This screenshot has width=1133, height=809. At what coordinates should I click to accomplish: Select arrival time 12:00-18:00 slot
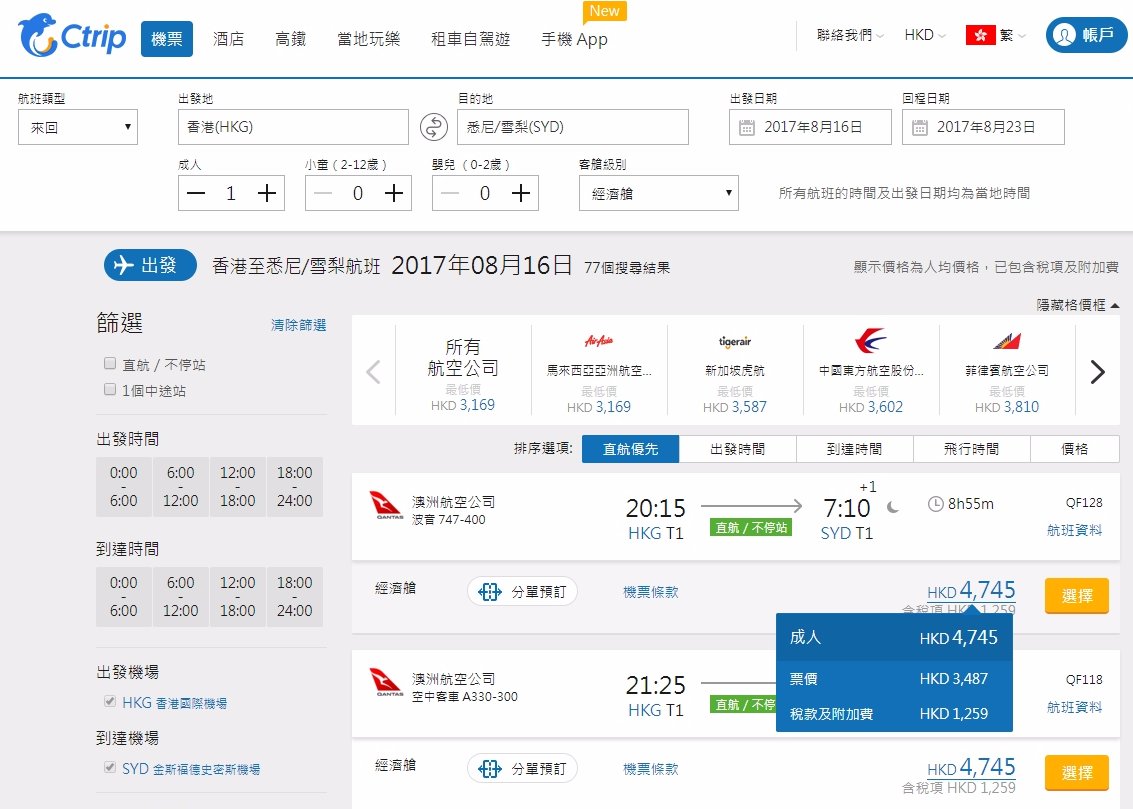(x=238, y=597)
